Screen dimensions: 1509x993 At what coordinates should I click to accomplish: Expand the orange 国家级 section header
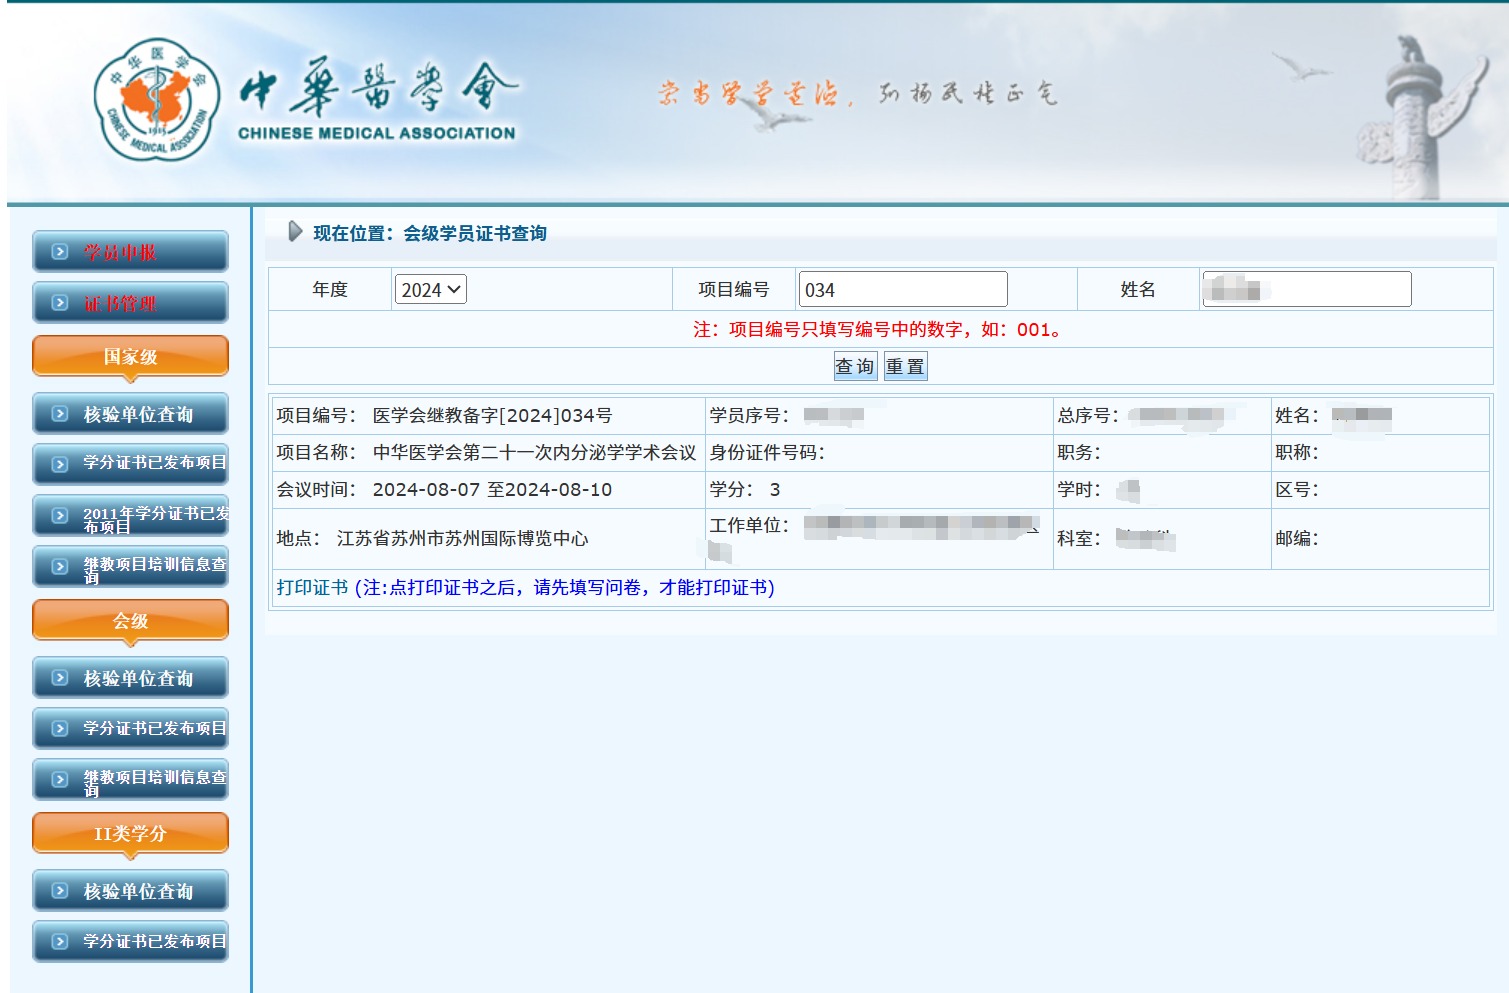(x=130, y=357)
